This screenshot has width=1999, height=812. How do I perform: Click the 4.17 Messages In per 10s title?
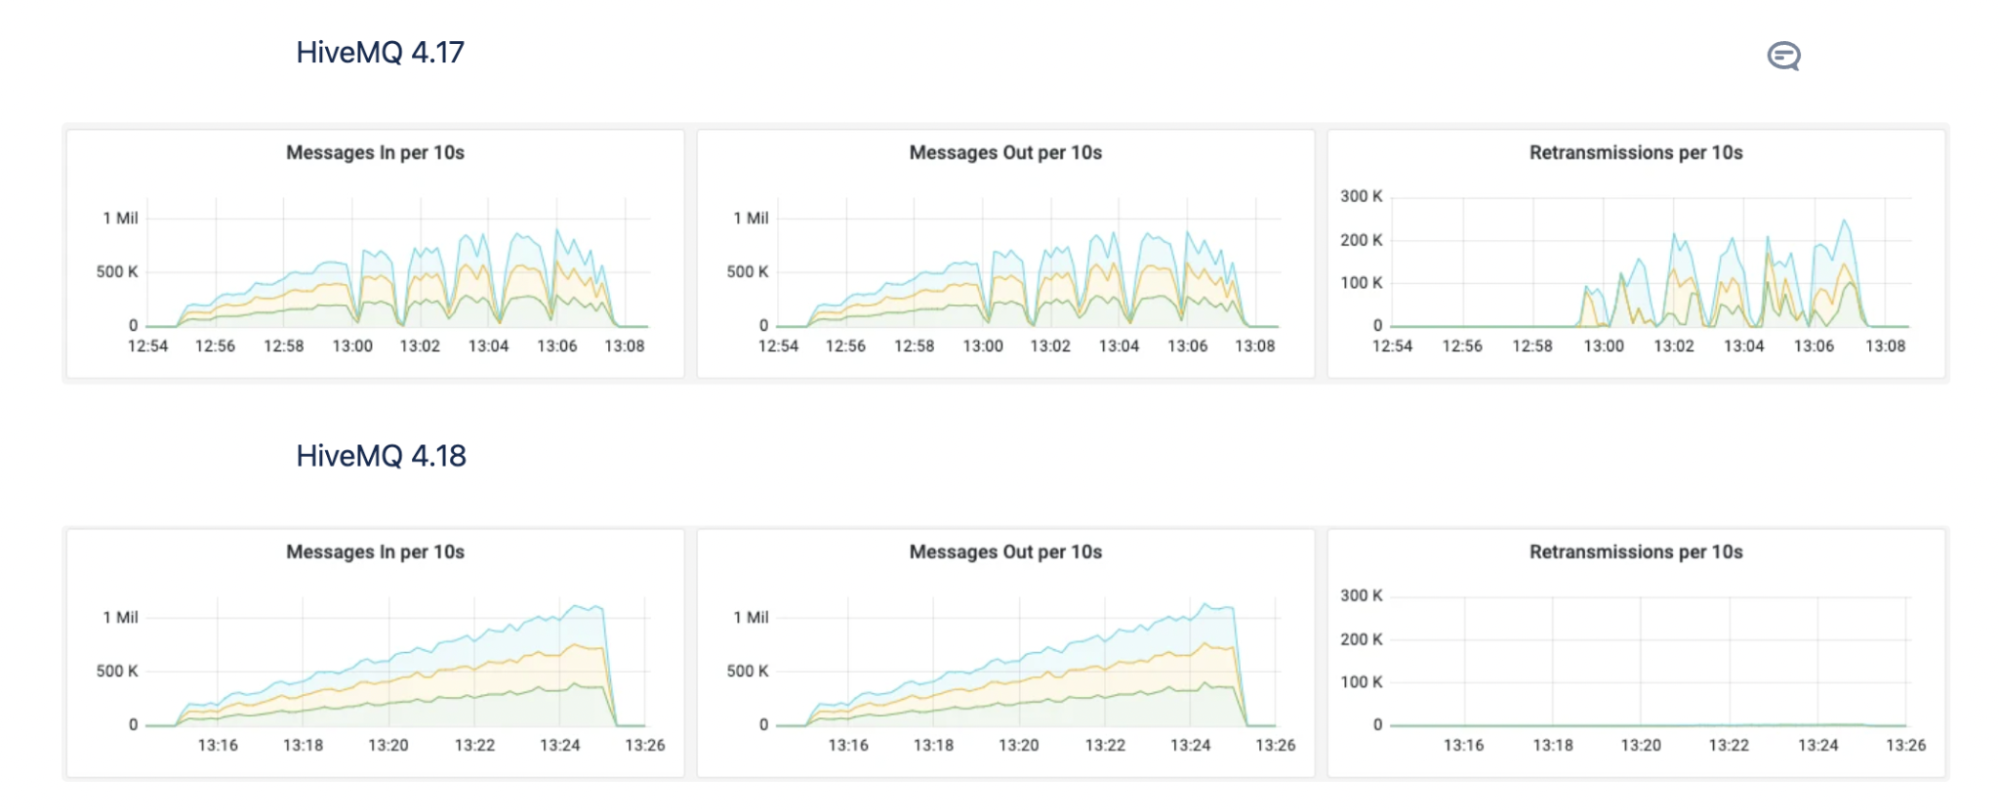coord(375,153)
